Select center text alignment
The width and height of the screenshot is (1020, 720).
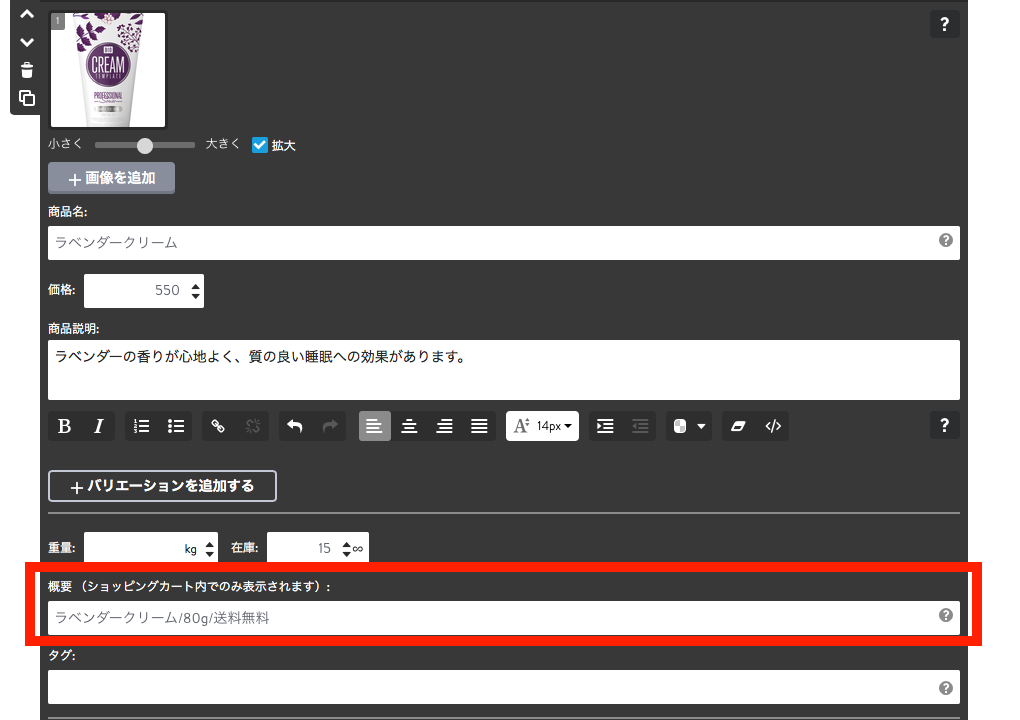[x=409, y=426]
